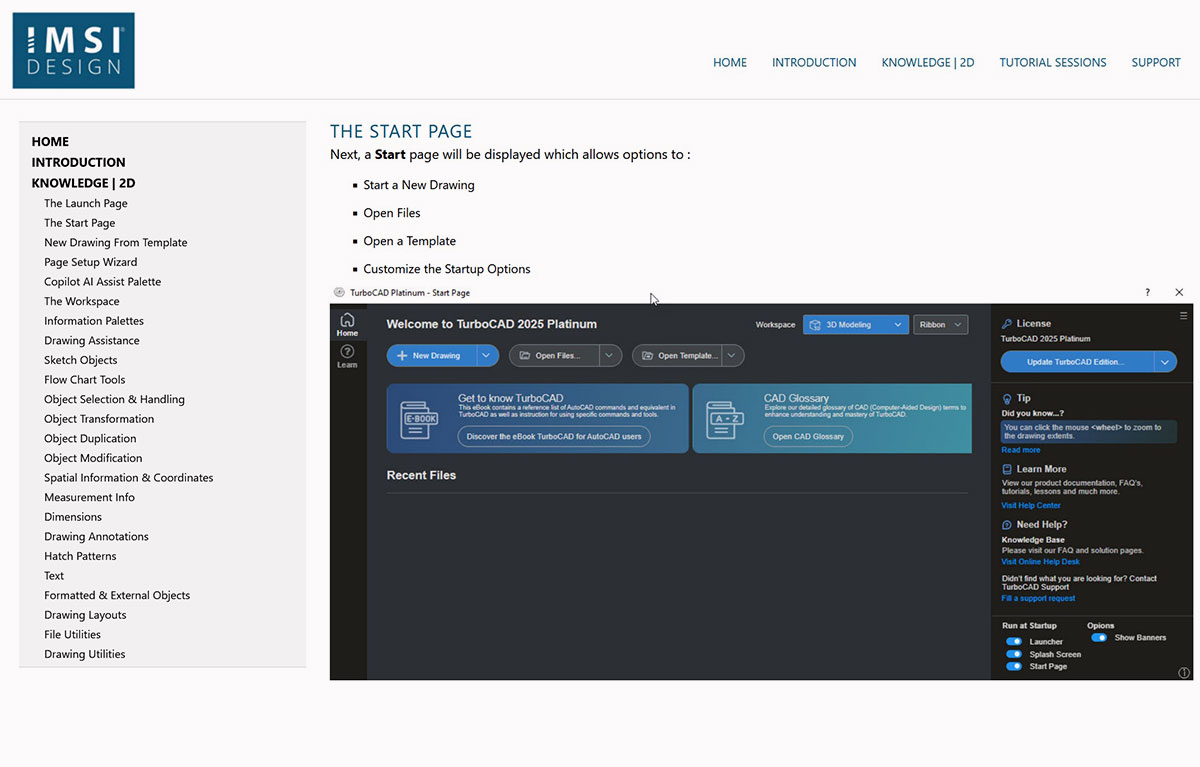The image size is (1200, 767).
Task: Toggle the Splash Screen startup switch
Action: (1014, 654)
